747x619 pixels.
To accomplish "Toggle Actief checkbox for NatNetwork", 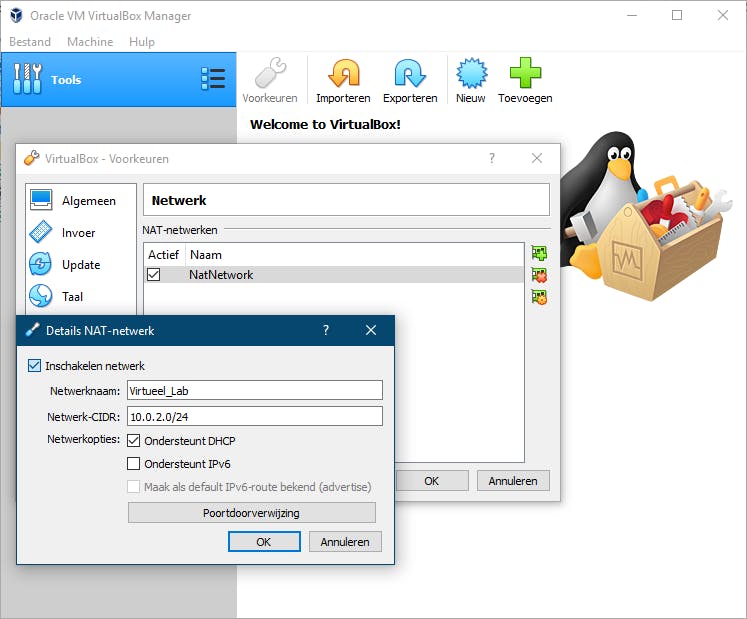I will coord(153,274).
